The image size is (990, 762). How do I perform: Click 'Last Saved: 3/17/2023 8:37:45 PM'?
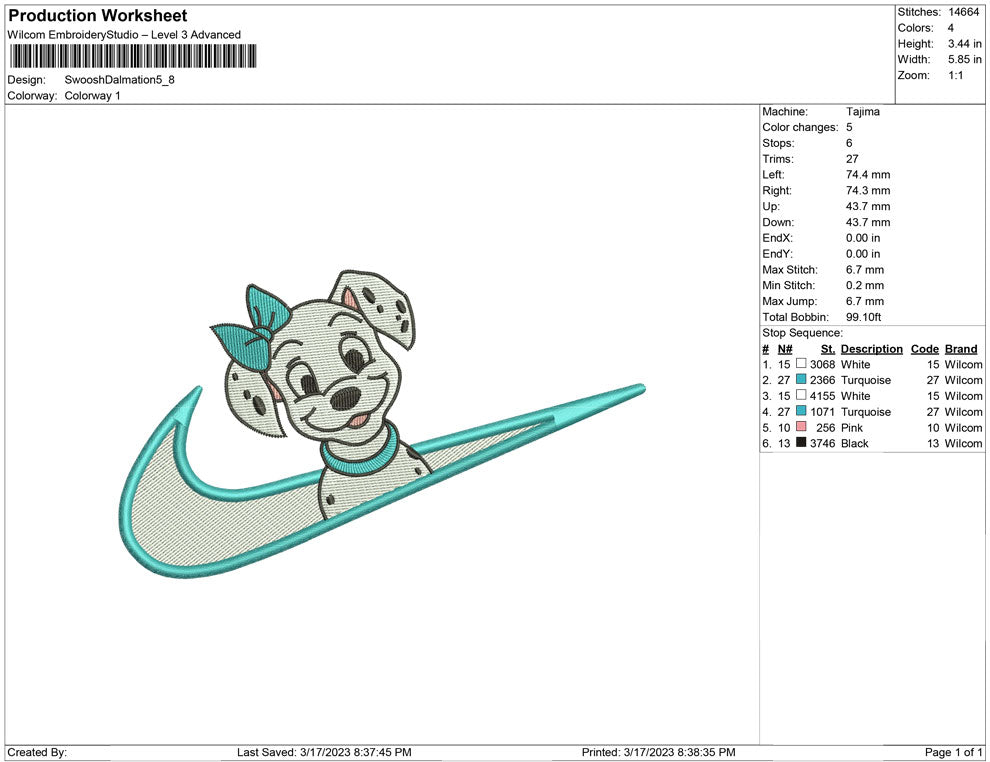[324, 752]
